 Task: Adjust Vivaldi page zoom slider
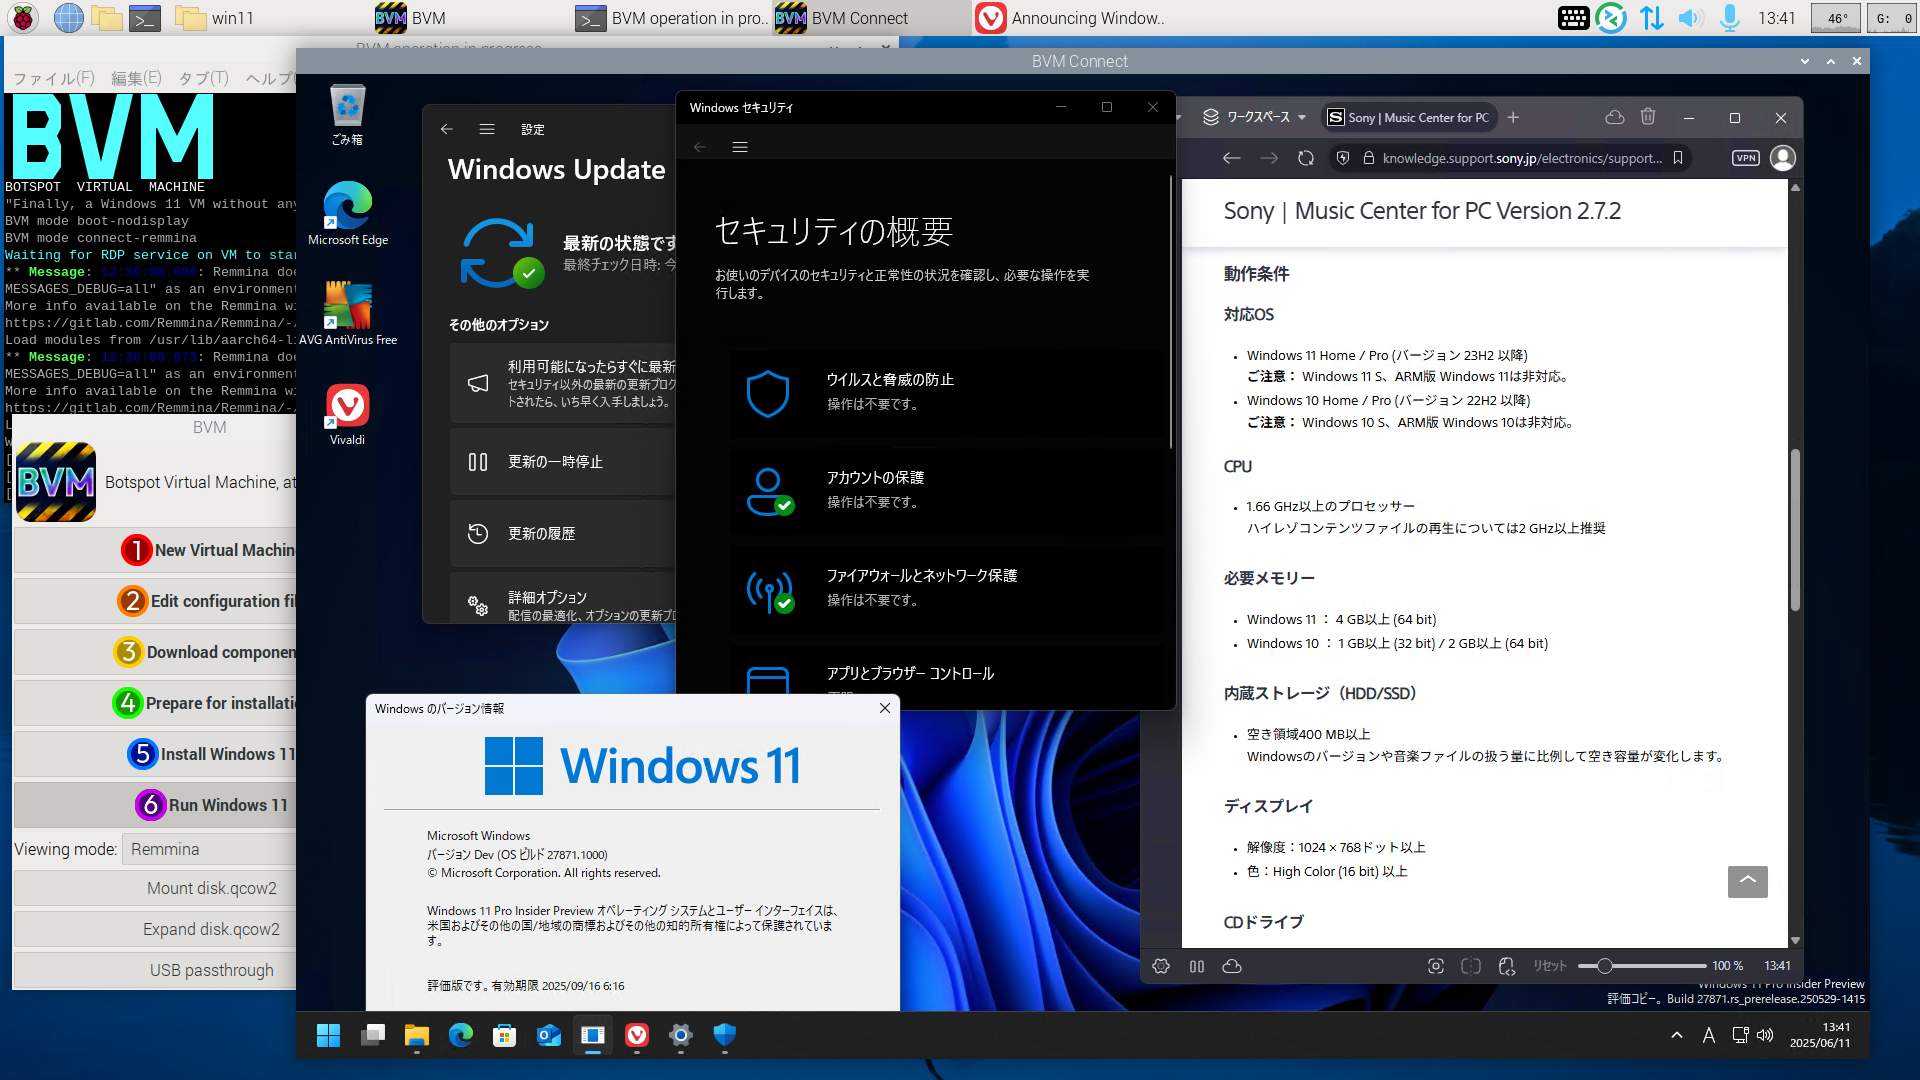pos(1641,966)
